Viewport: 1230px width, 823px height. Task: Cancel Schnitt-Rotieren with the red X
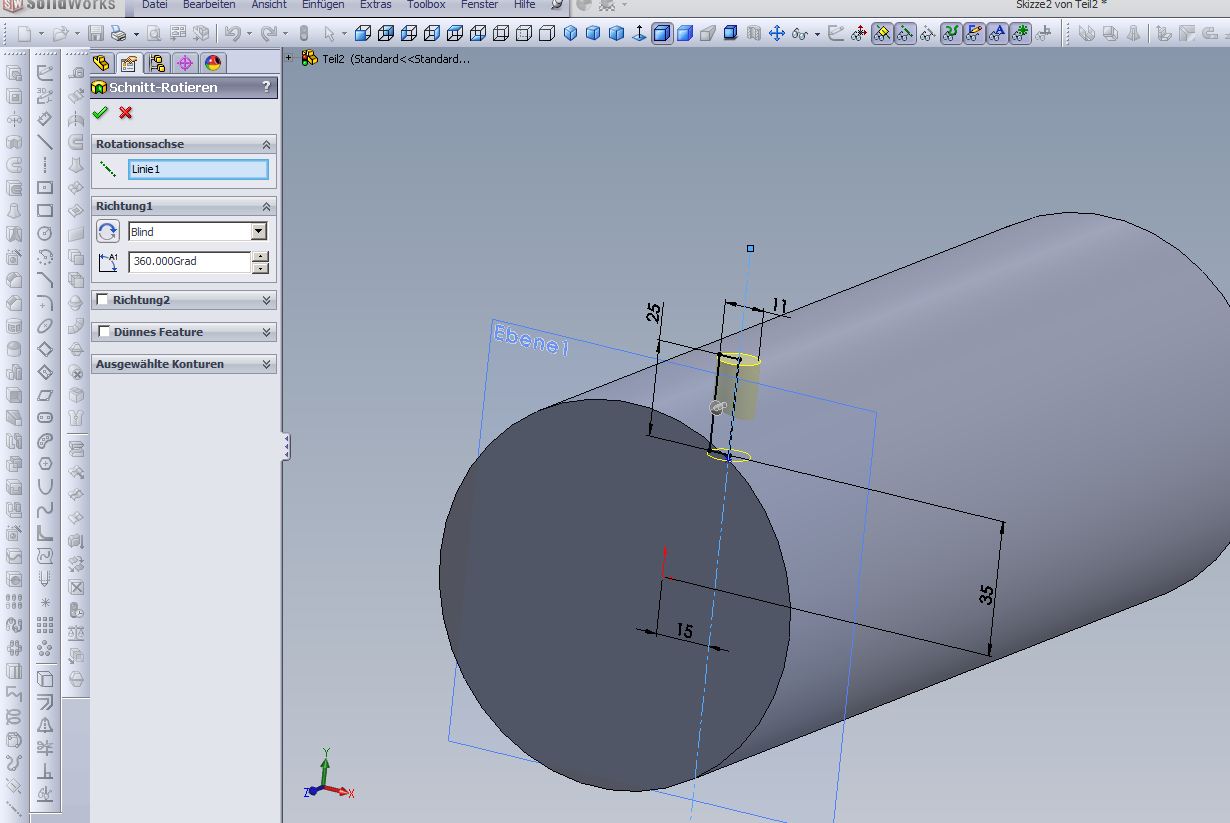coord(126,113)
